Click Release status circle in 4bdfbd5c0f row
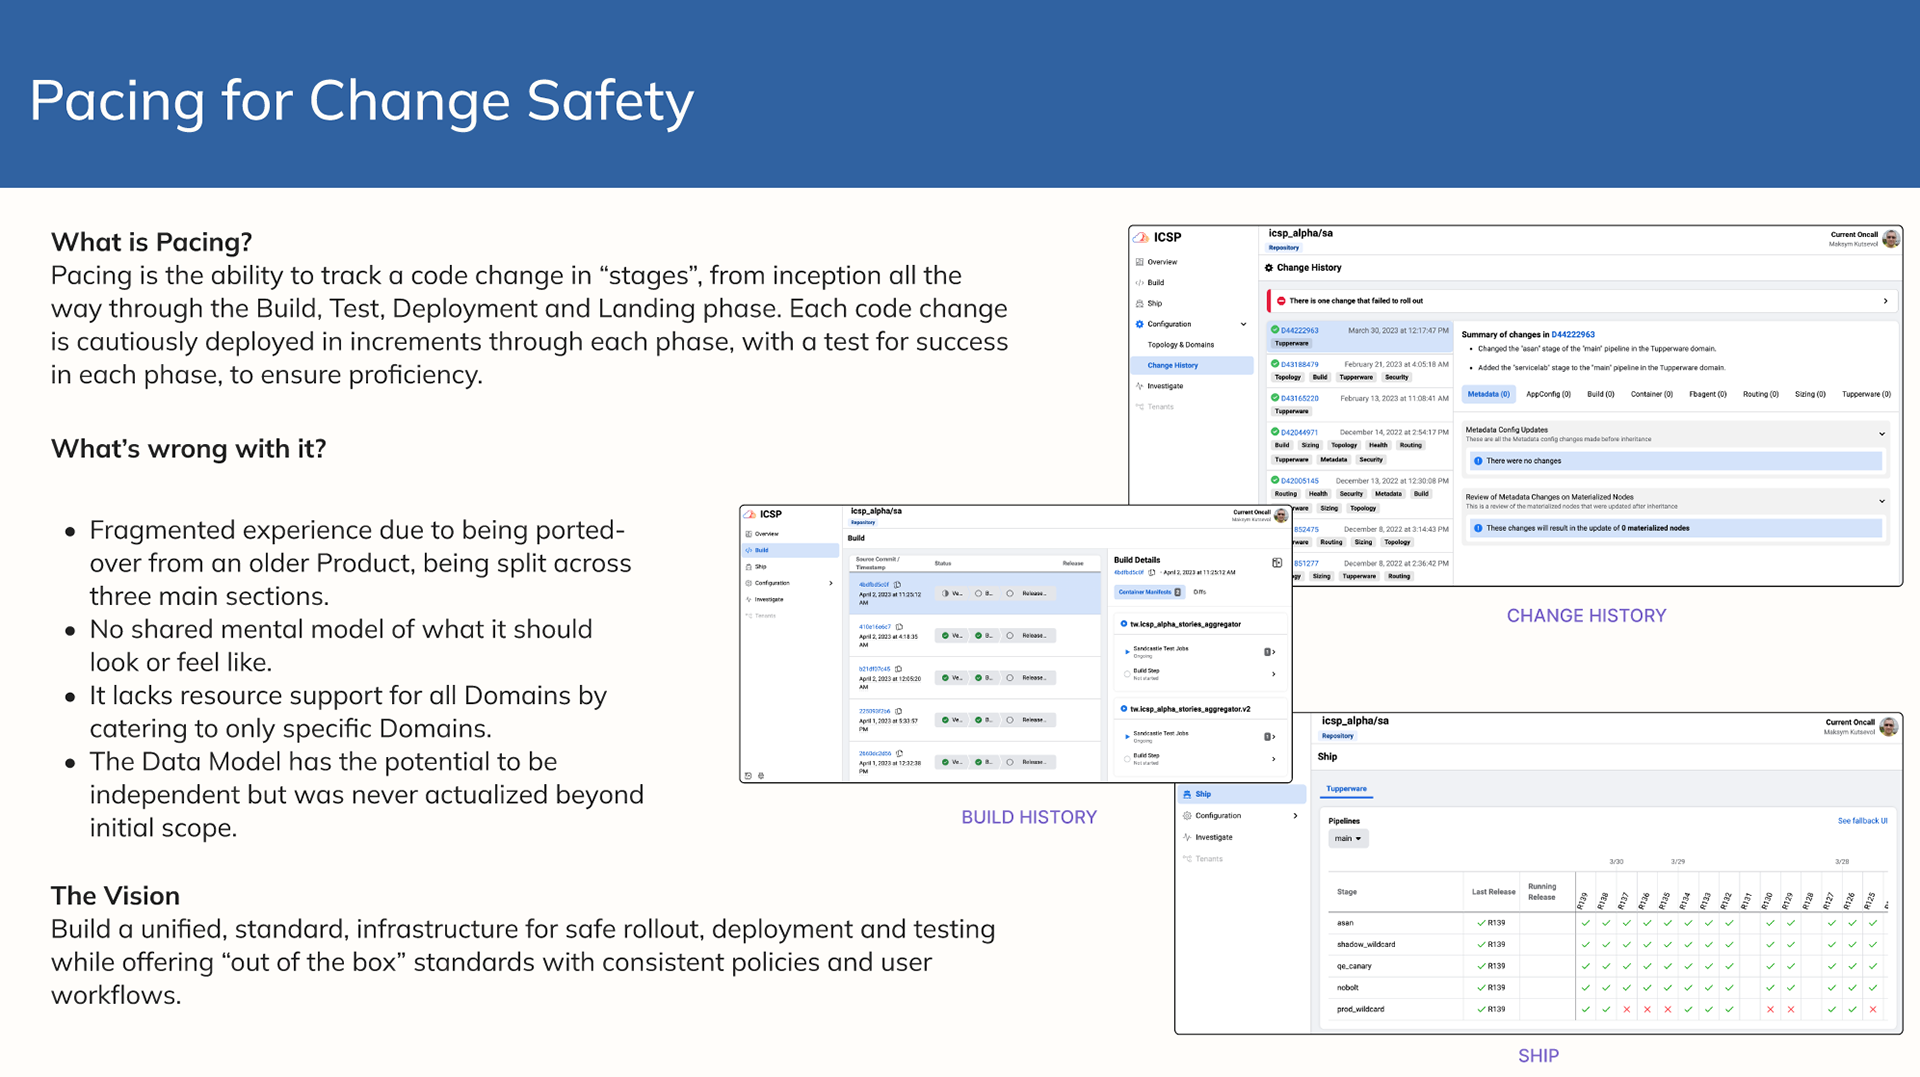 pyautogui.click(x=1010, y=594)
